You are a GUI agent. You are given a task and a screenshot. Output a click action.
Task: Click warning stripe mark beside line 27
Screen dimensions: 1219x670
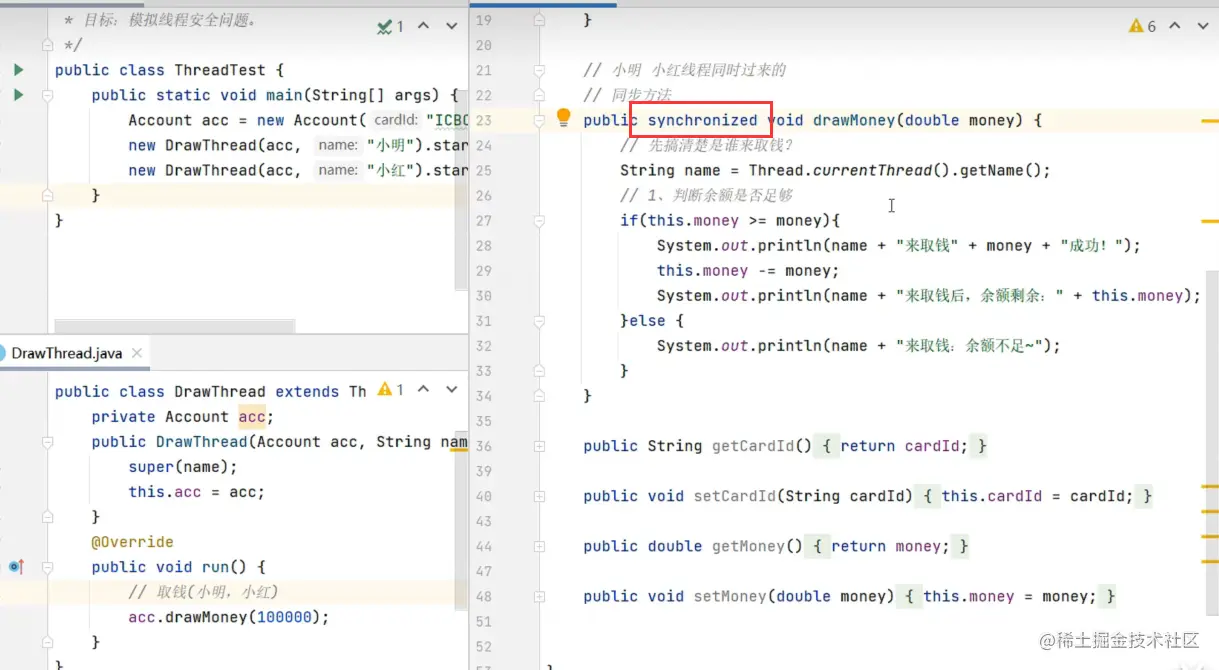(x=1209, y=220)
